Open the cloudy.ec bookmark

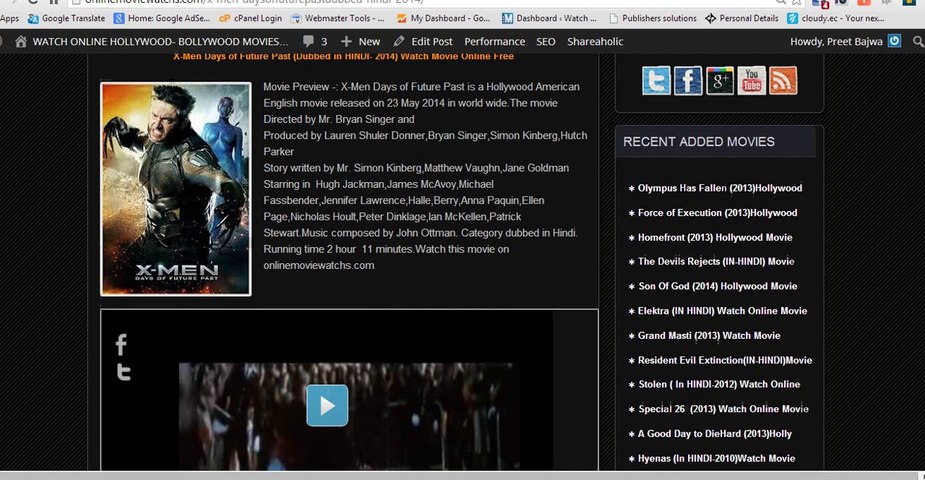(x=836, y=18)
